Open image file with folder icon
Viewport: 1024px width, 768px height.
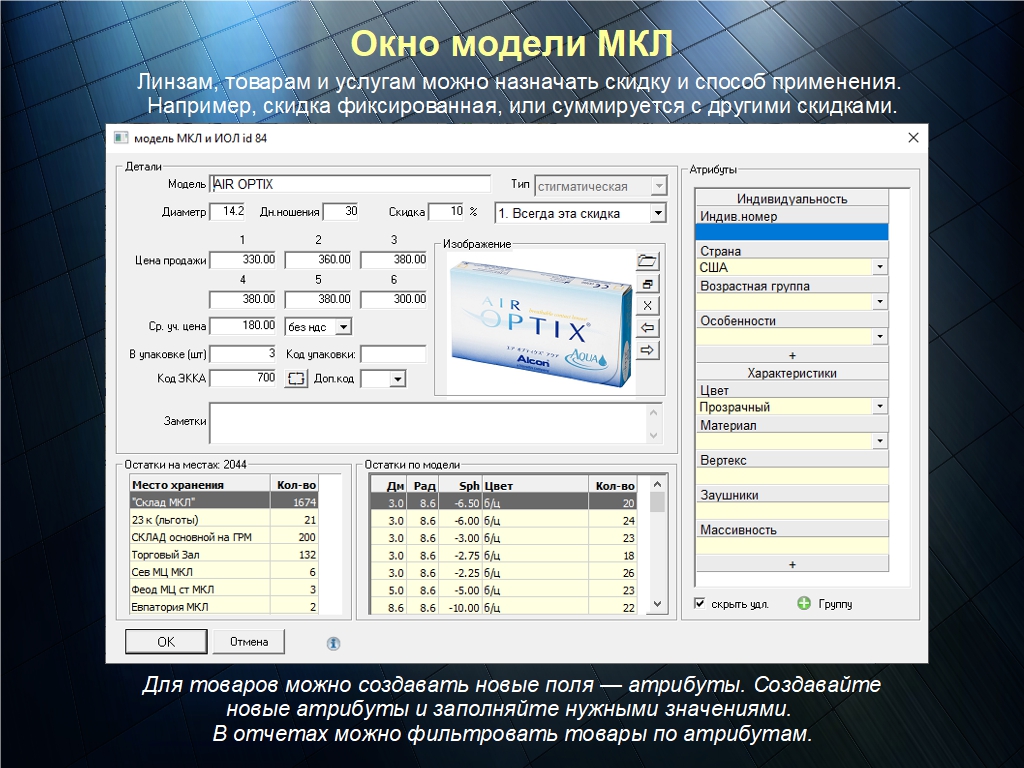648,261
